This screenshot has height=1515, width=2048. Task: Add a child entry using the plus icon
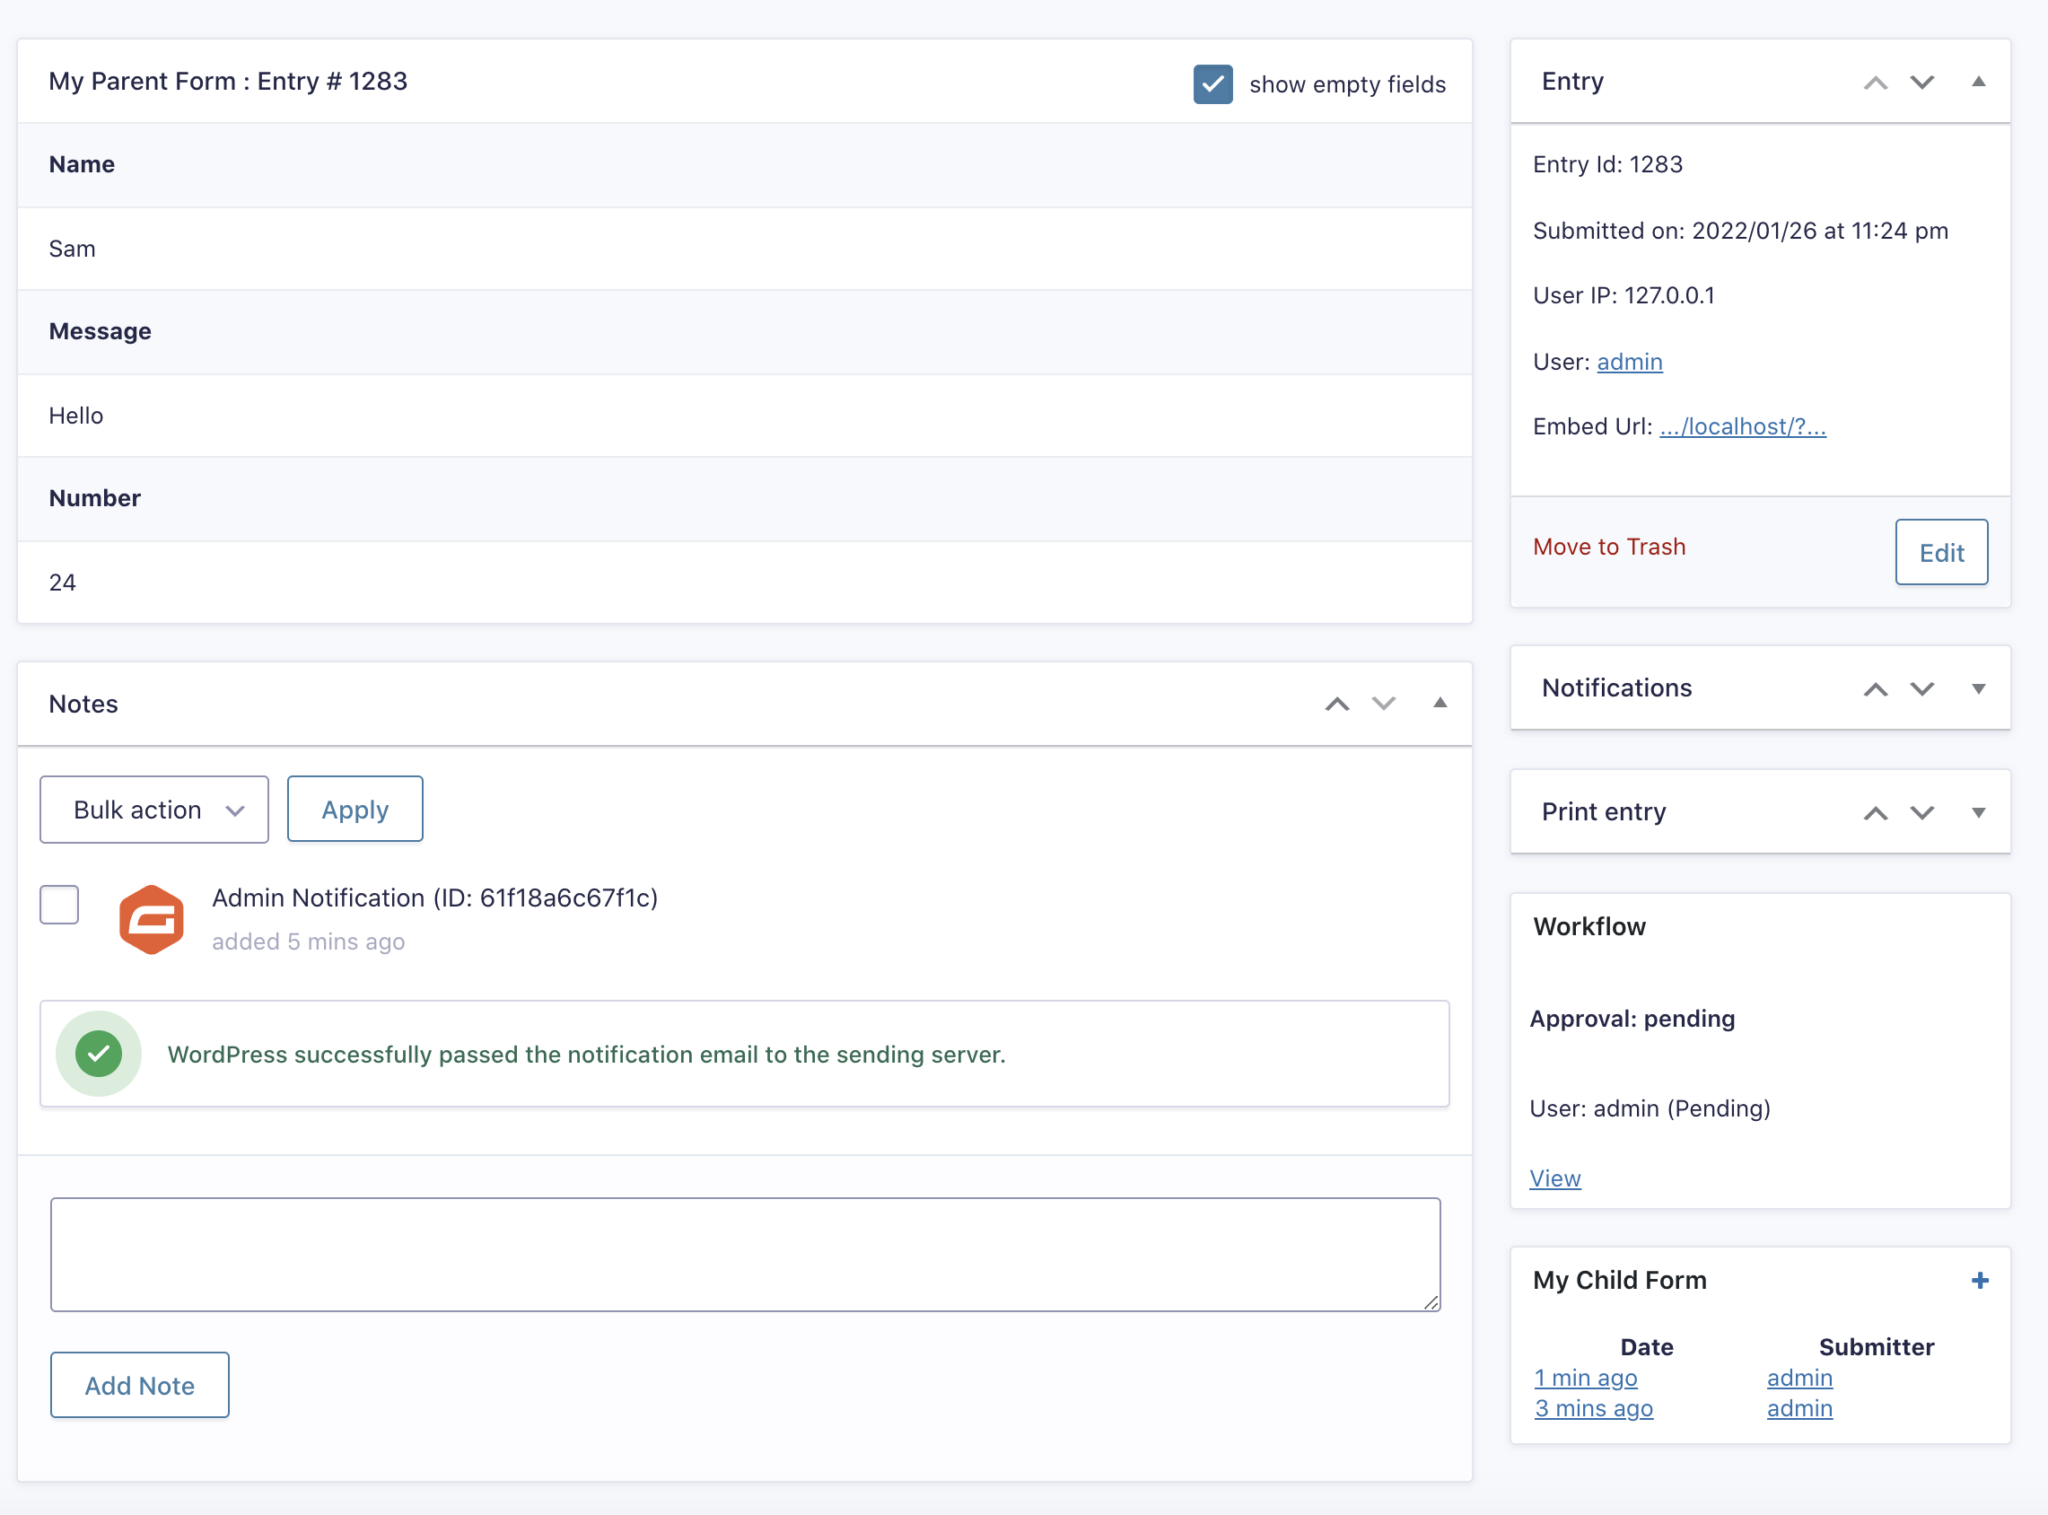(1979, 1279)
